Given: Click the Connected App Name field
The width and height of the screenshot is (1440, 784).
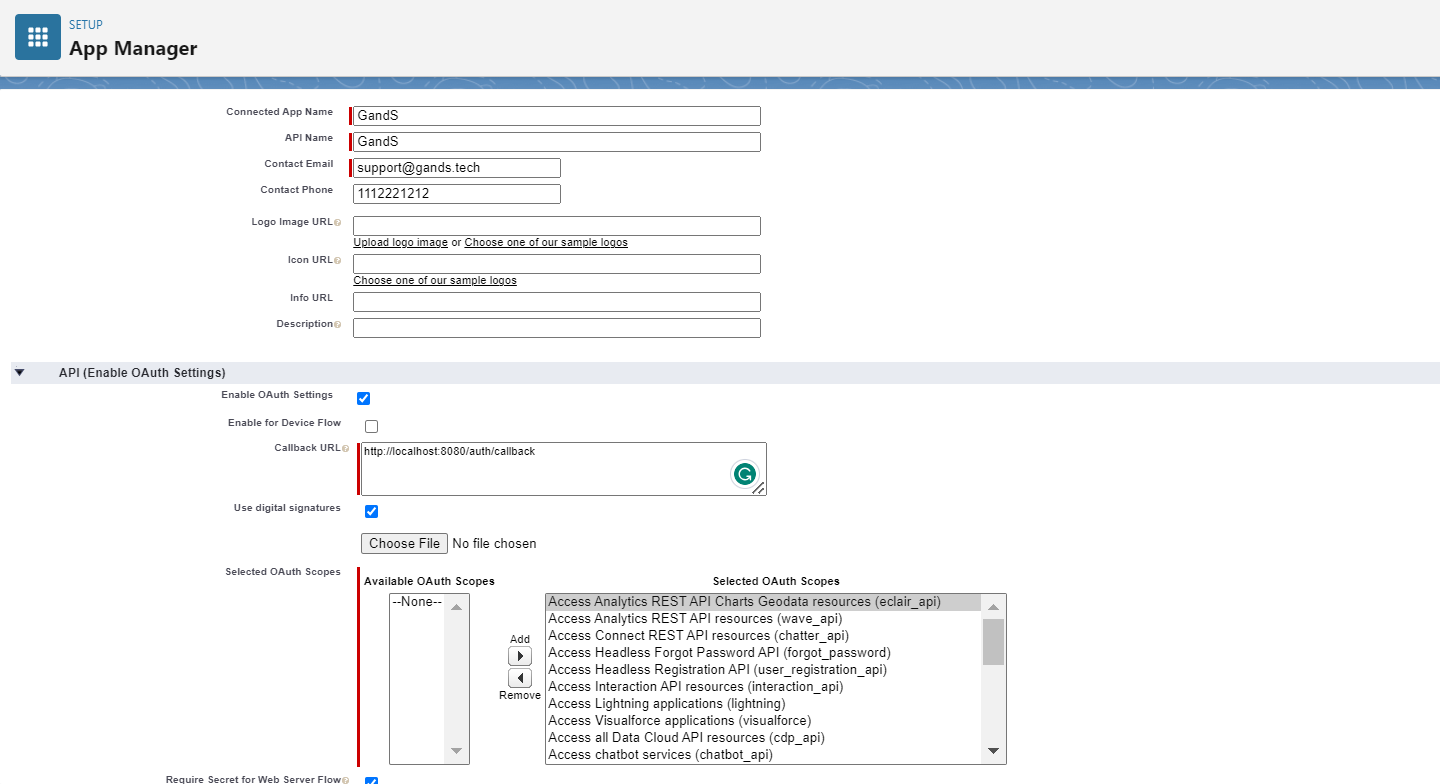Looking at the screenshot, I should click(557, 116).
